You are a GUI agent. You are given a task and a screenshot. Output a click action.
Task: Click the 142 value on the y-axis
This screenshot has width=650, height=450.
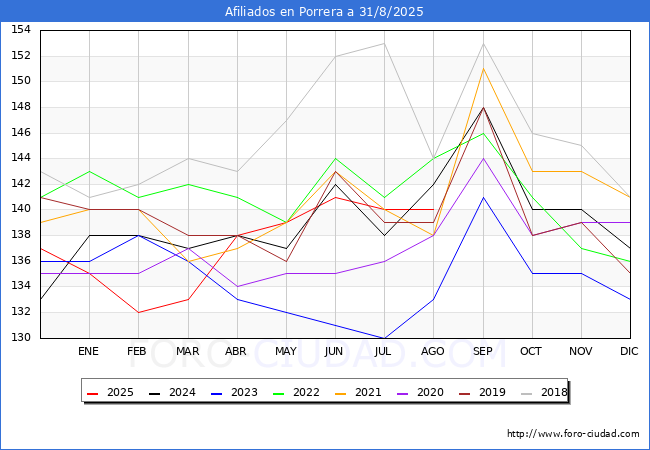[21, 184]
